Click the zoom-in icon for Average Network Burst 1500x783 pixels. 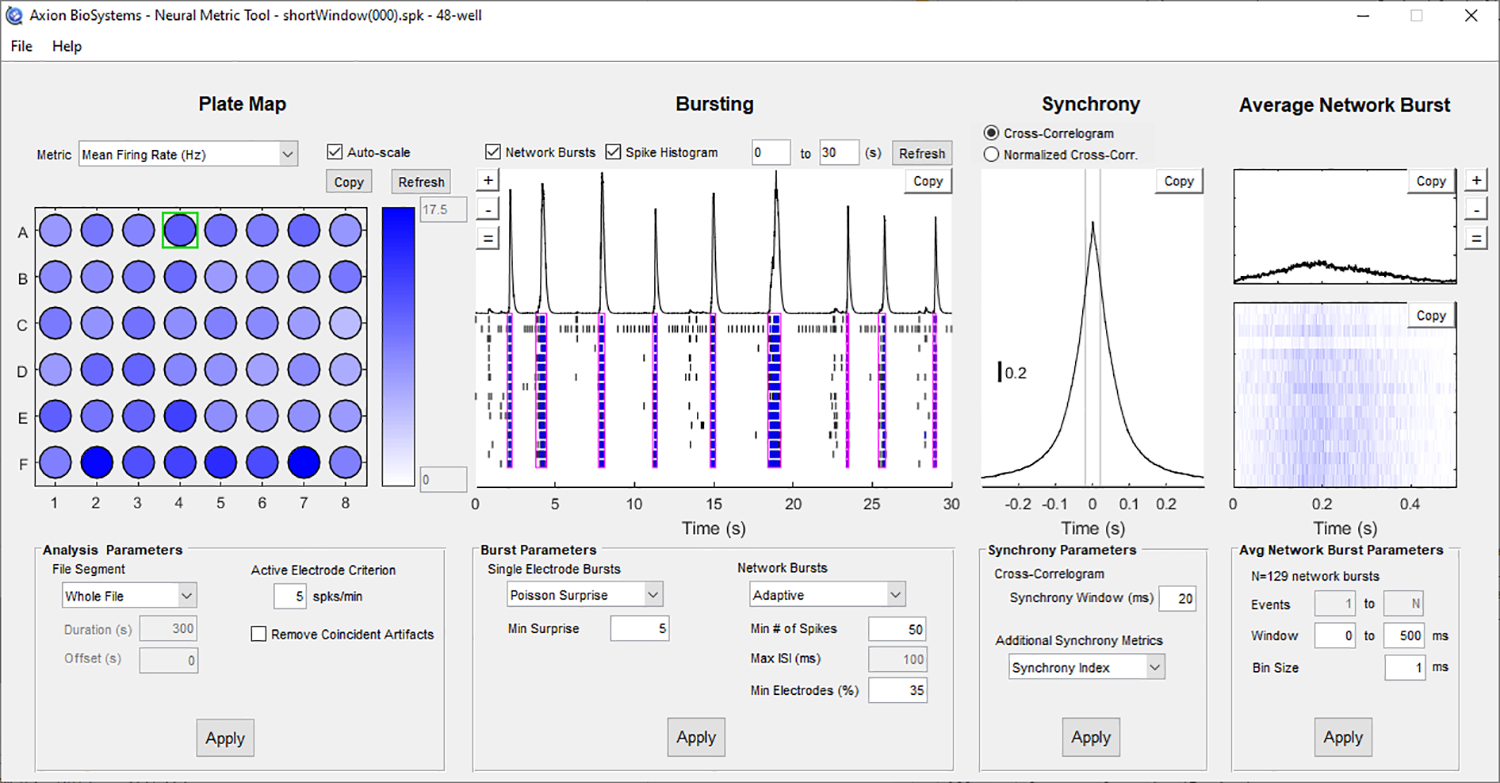(1477, 180)
